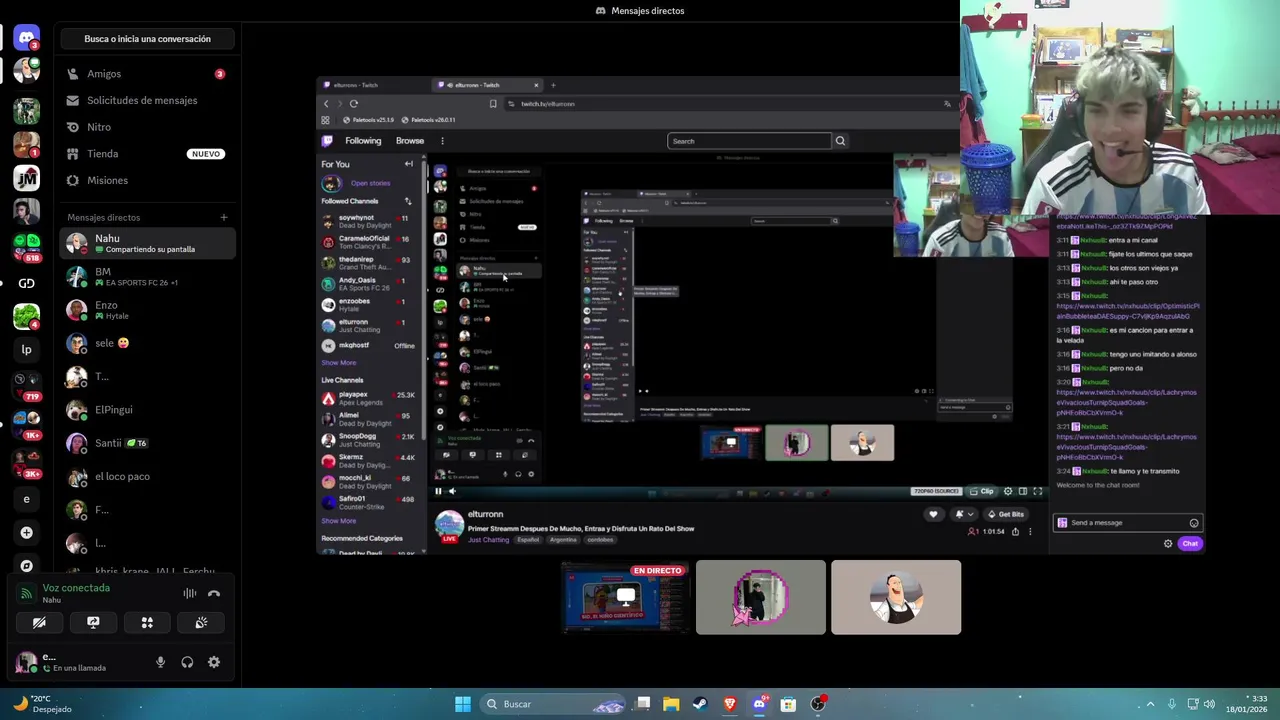Open Brave browser from the taskbar
The width and height of the screenshot is (1280, 720).
730,704
